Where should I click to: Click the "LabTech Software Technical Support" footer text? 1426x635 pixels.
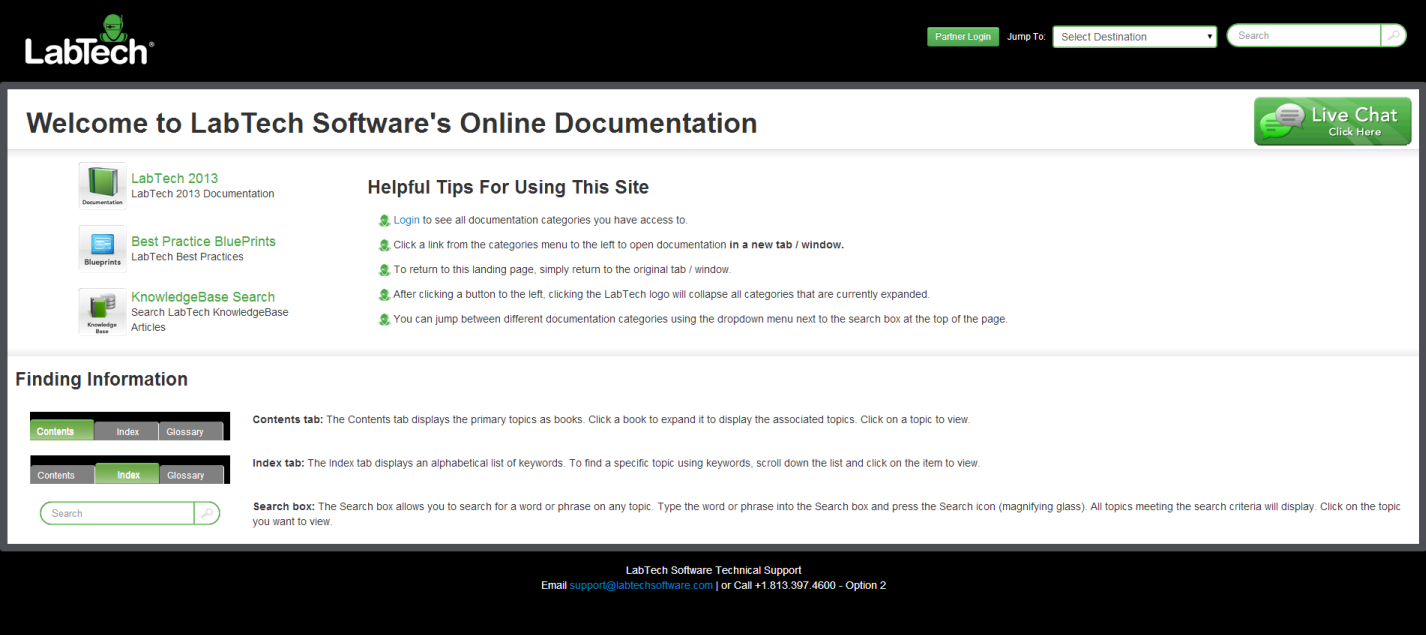pyautogui.click(x=713, y=570)
